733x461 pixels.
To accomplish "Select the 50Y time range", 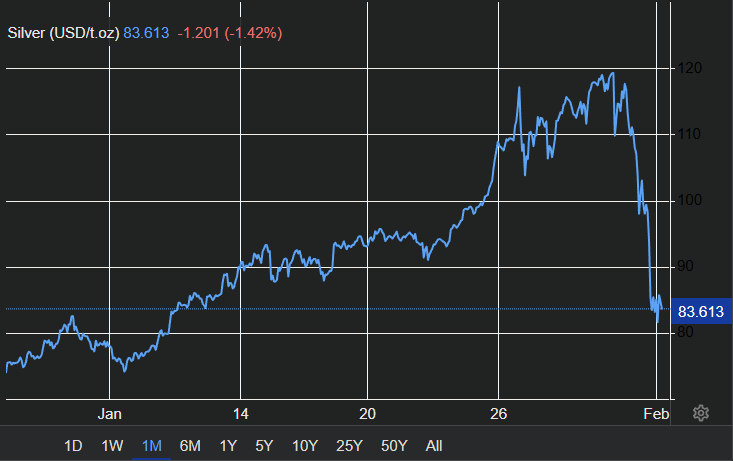I will pos(394,446).
